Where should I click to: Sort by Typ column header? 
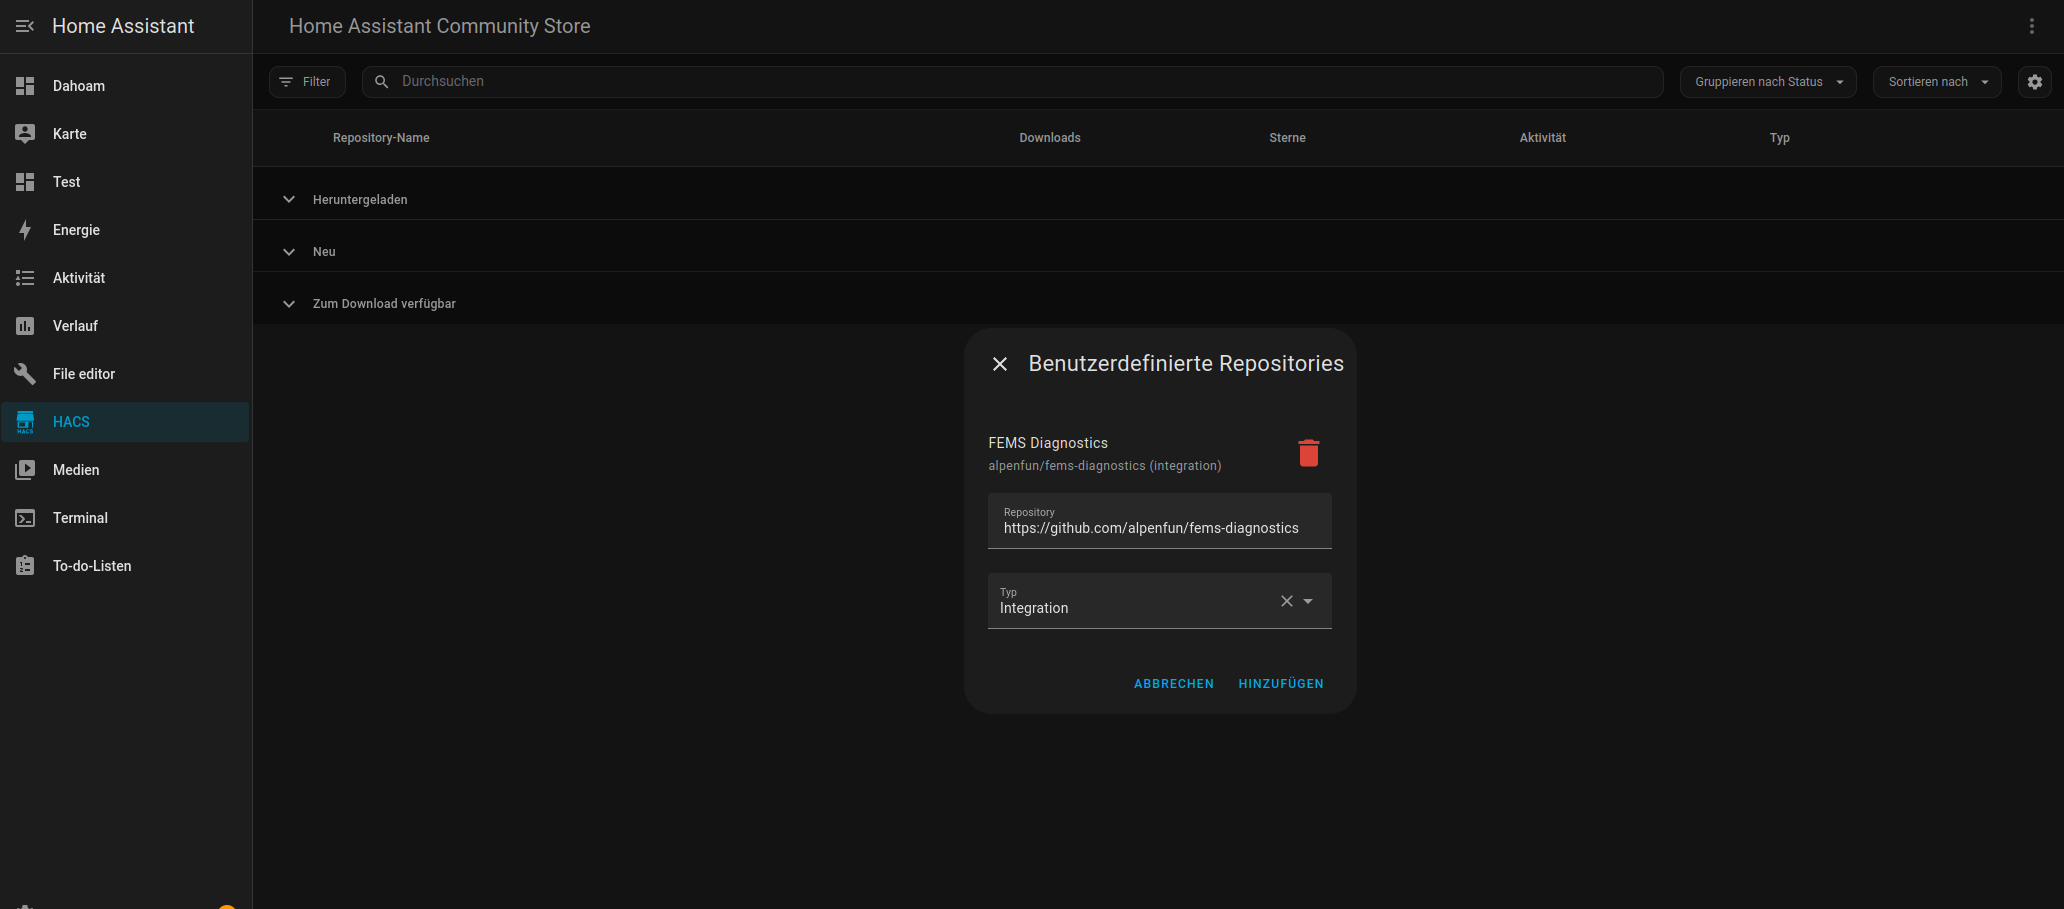point(1779,138)
